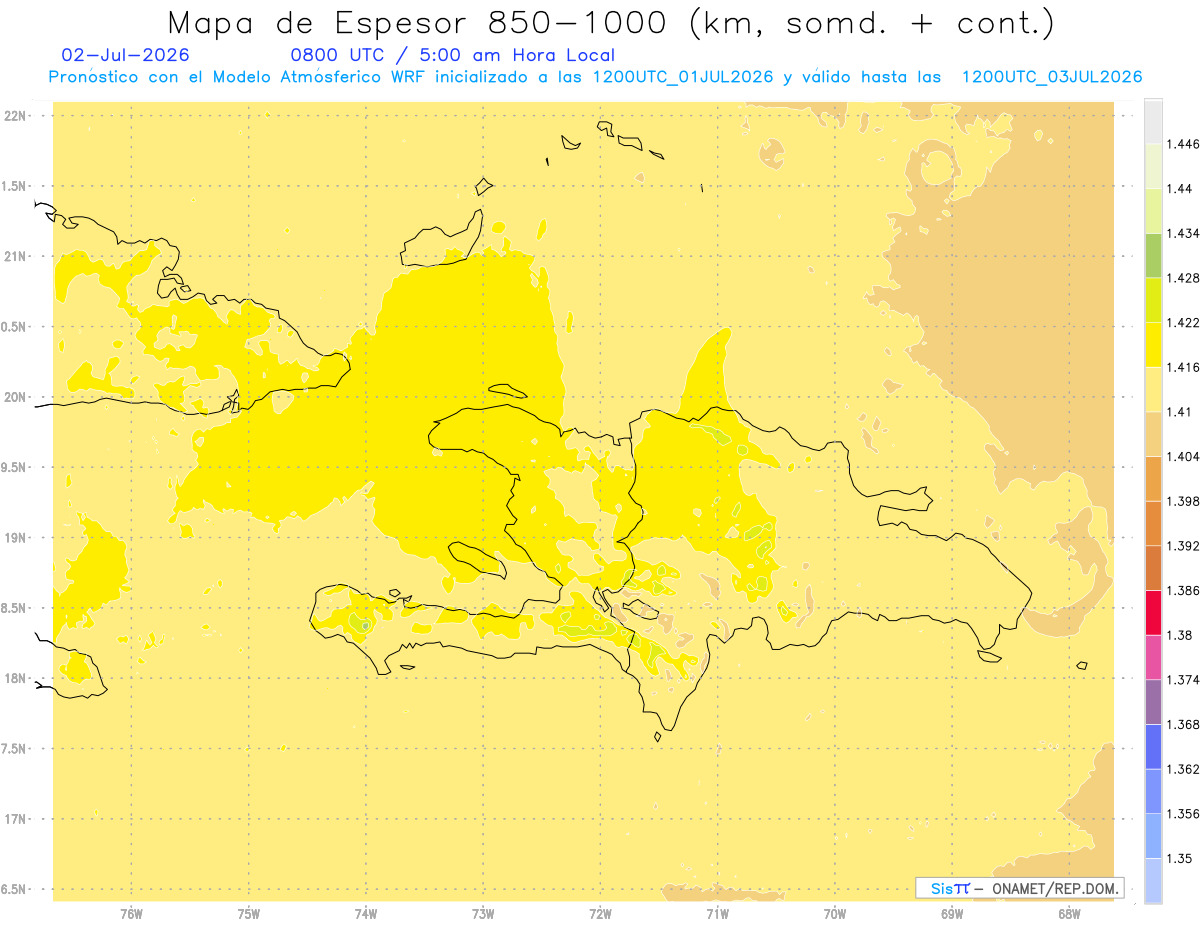The image size is (1200, 927).
Task: Click the gray band above 1.446 on the colorbar
Action: pos(1153,121)
